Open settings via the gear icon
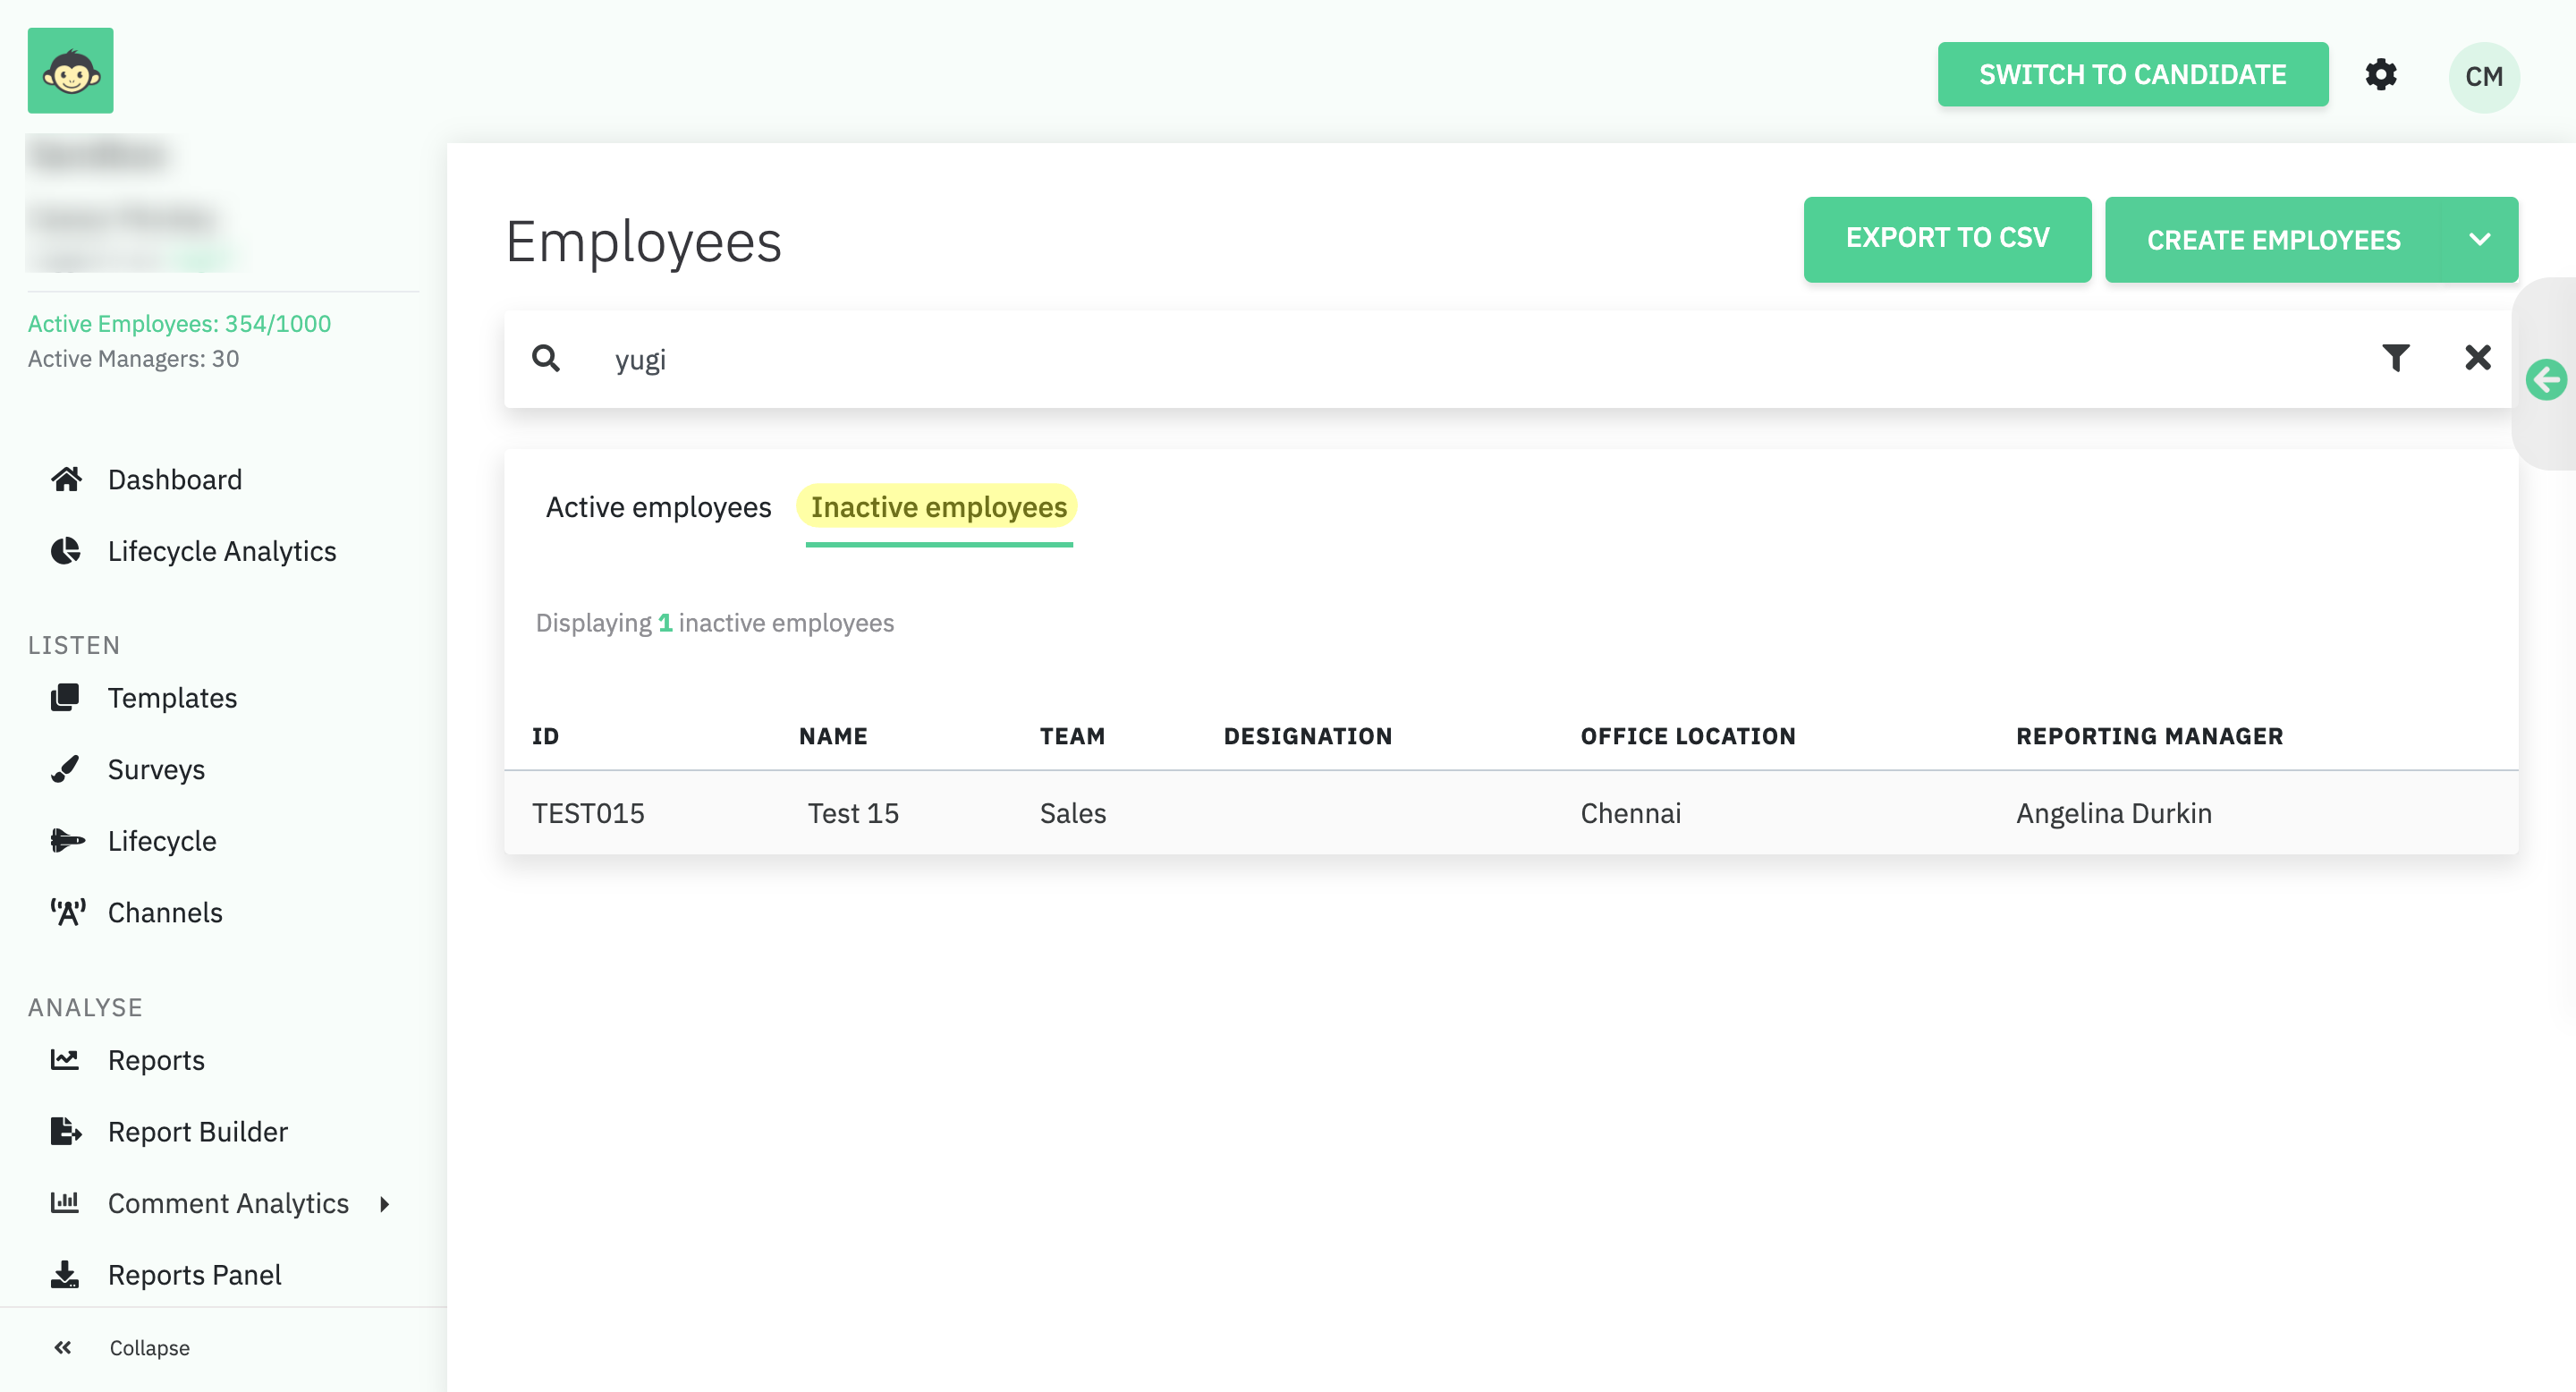This screenshot has height=1392, width=2576. point(2380,75)
